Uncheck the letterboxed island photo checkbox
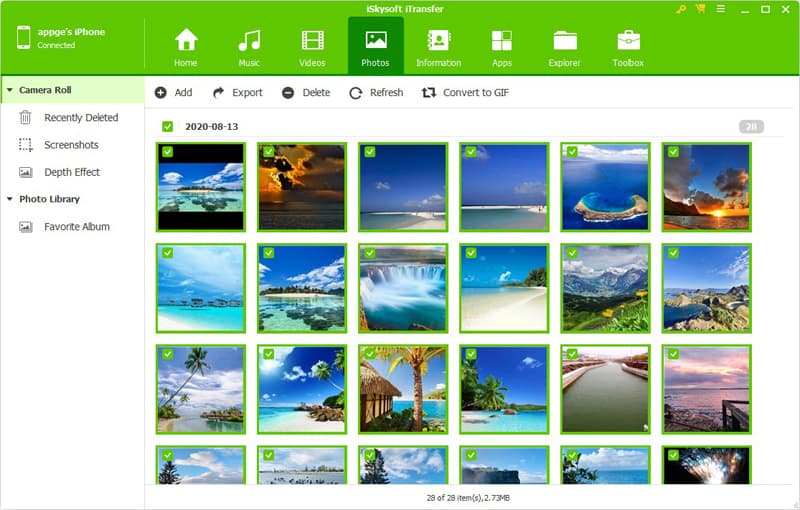This screenshot has height=510, width=800. [x=167, y=151]
